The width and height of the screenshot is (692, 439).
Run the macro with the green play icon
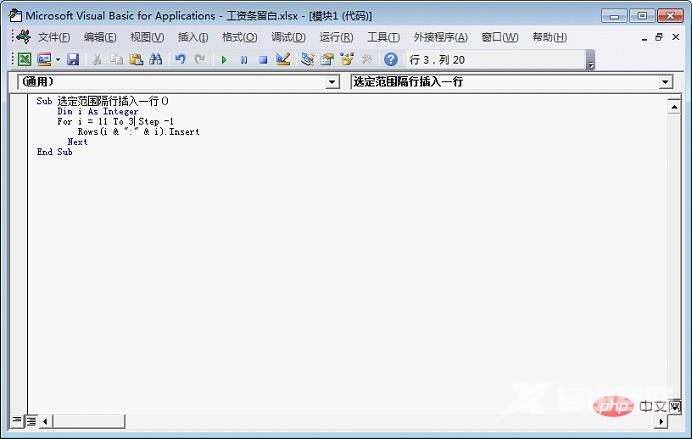pos(224,60)
